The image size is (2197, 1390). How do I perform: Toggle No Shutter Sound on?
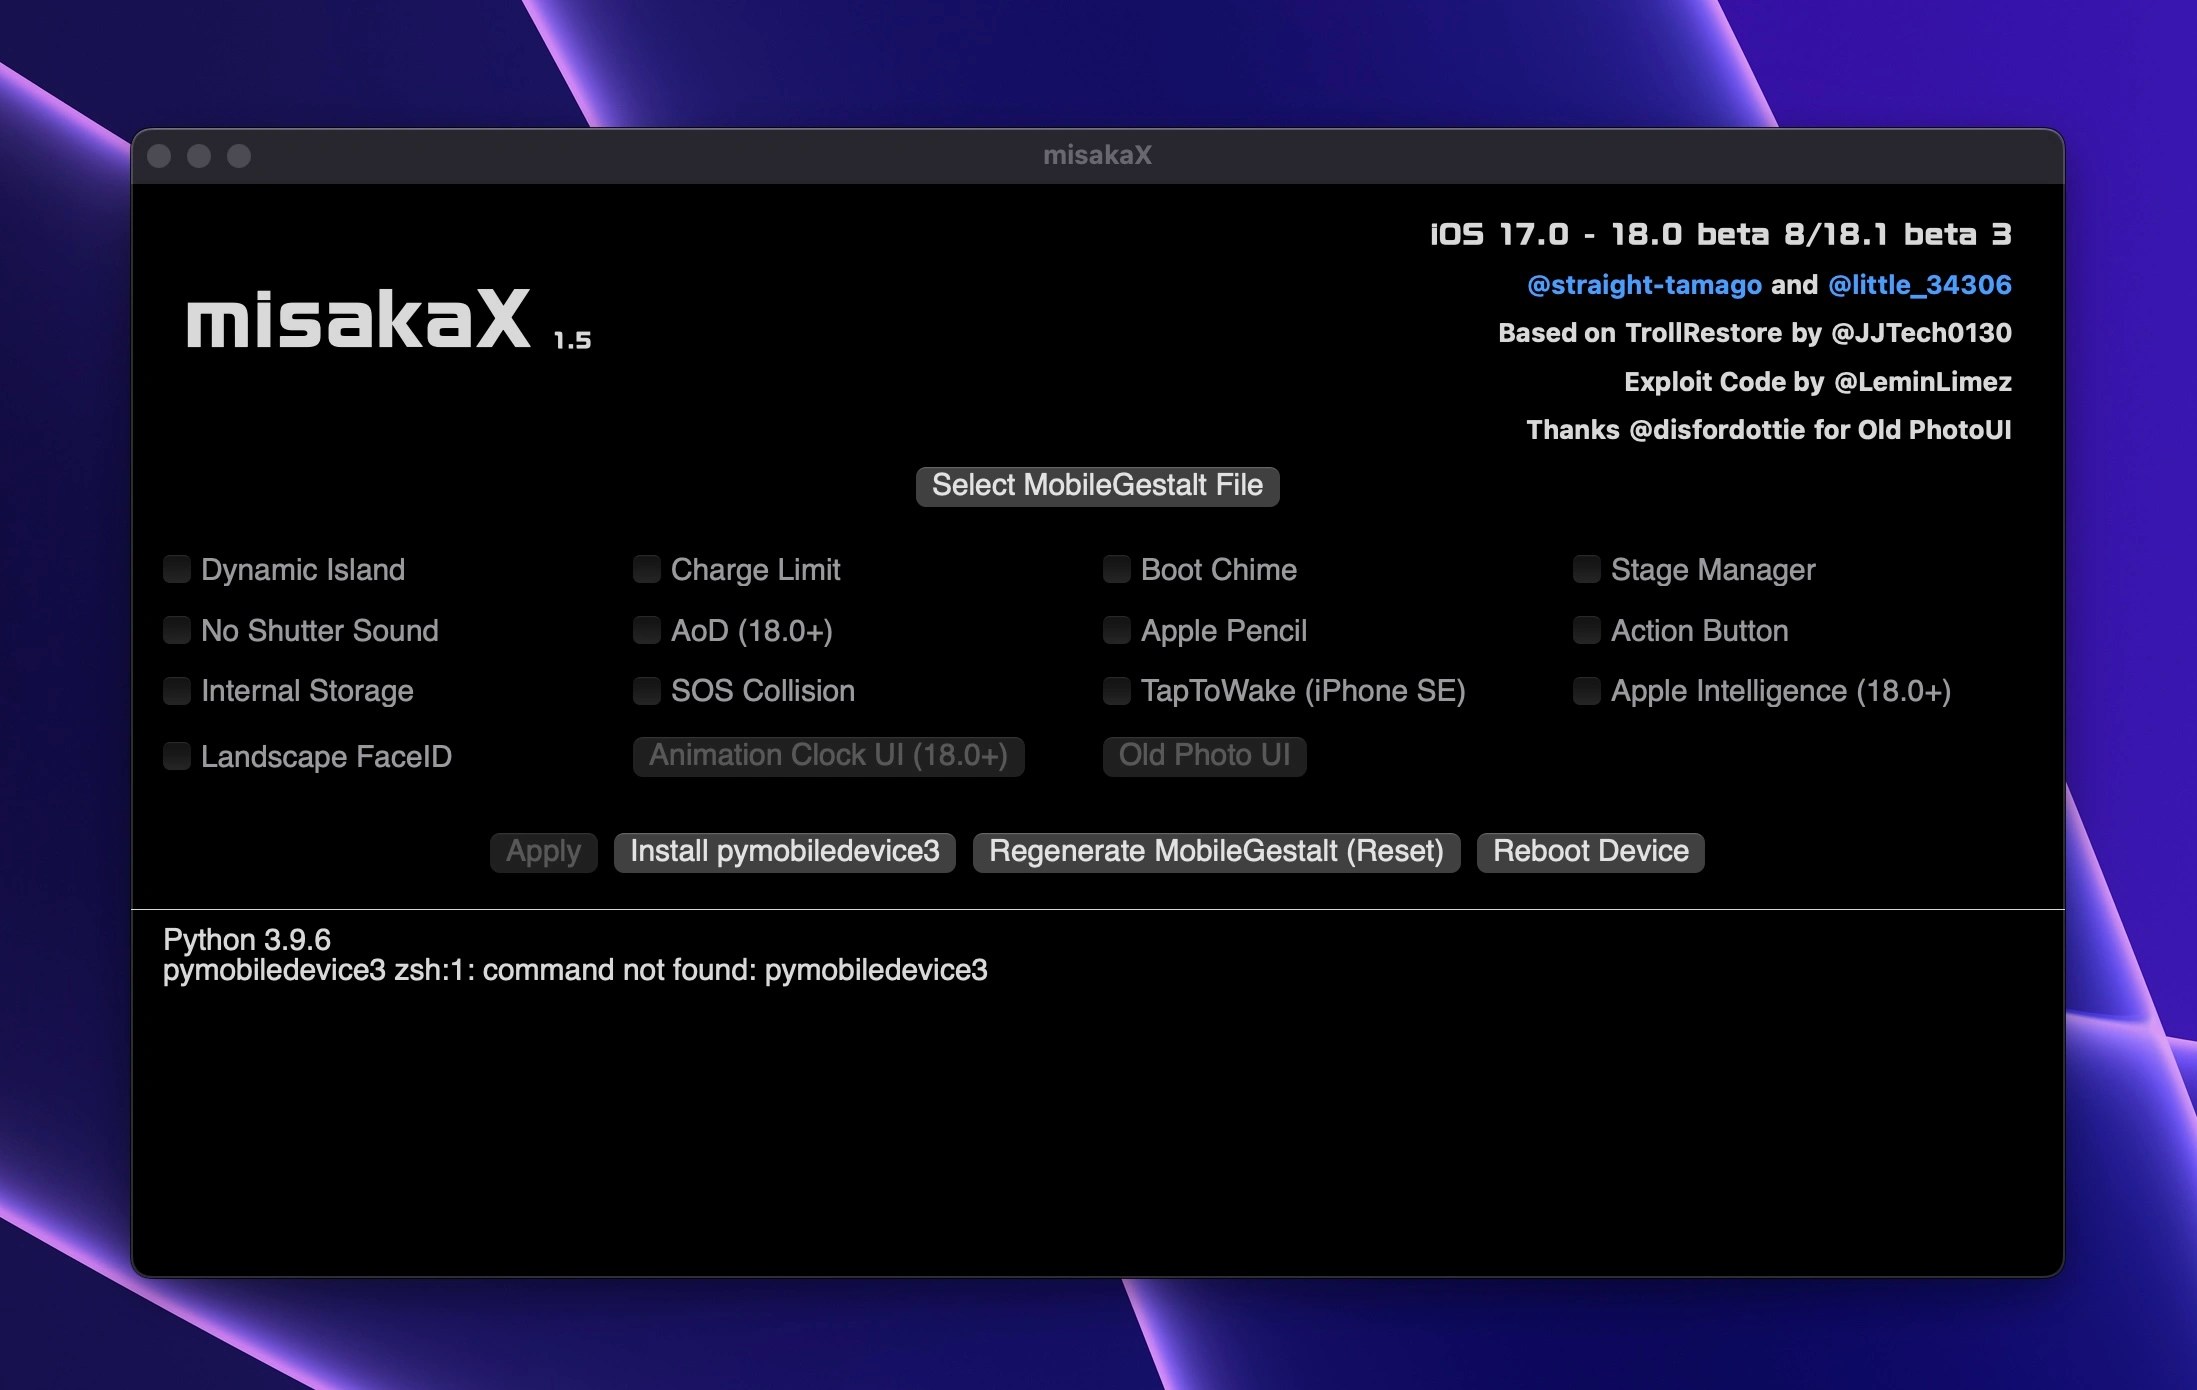tap(177, 630)
